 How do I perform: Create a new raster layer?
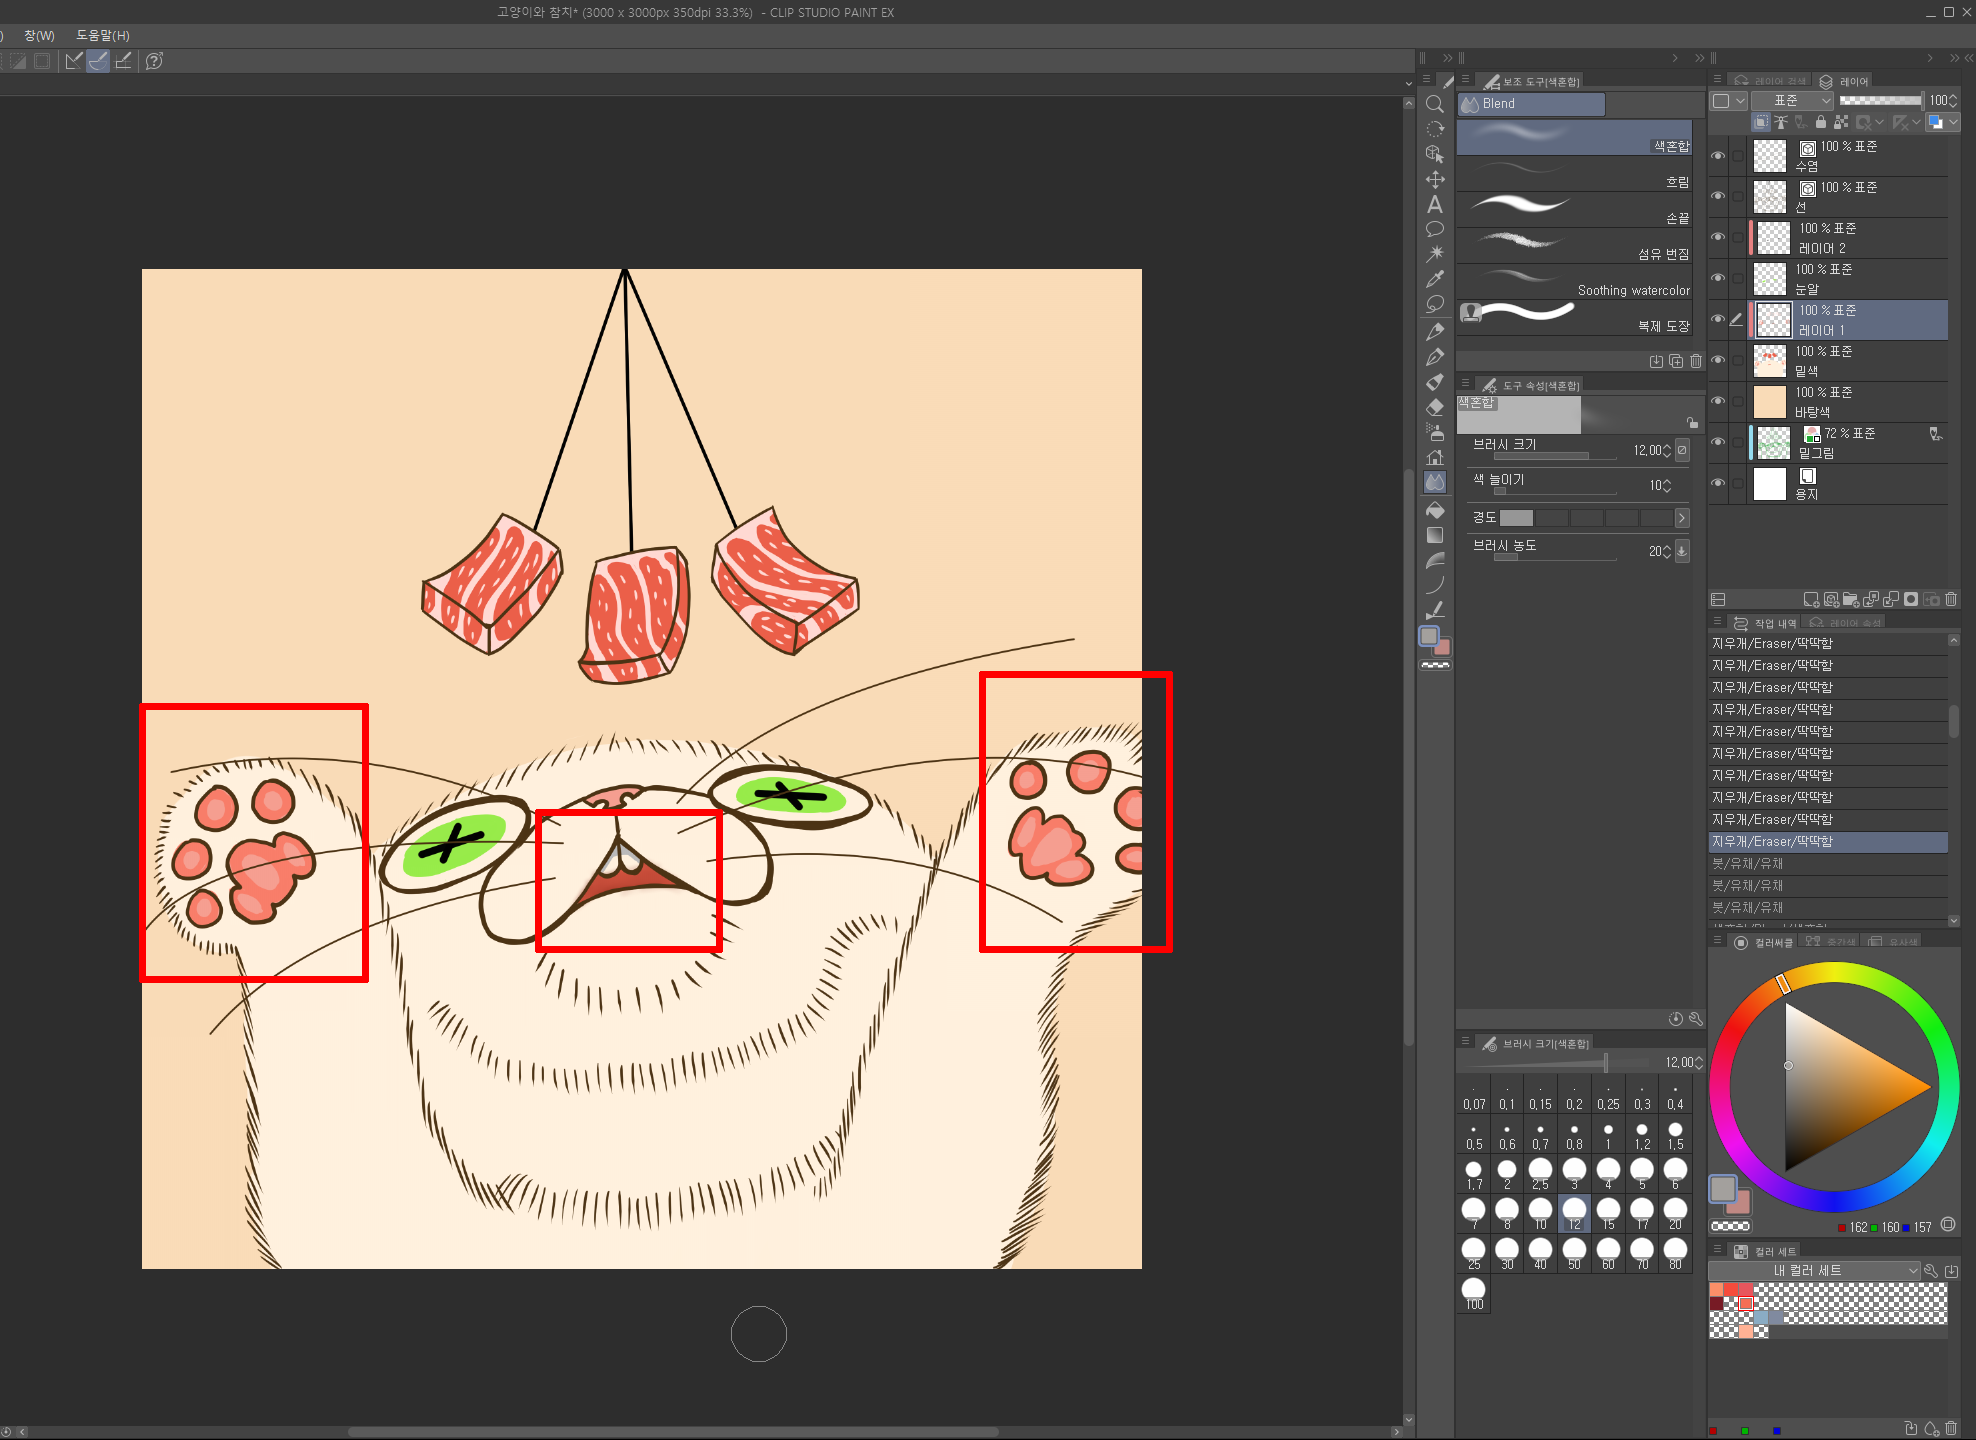click(1810, 599)
